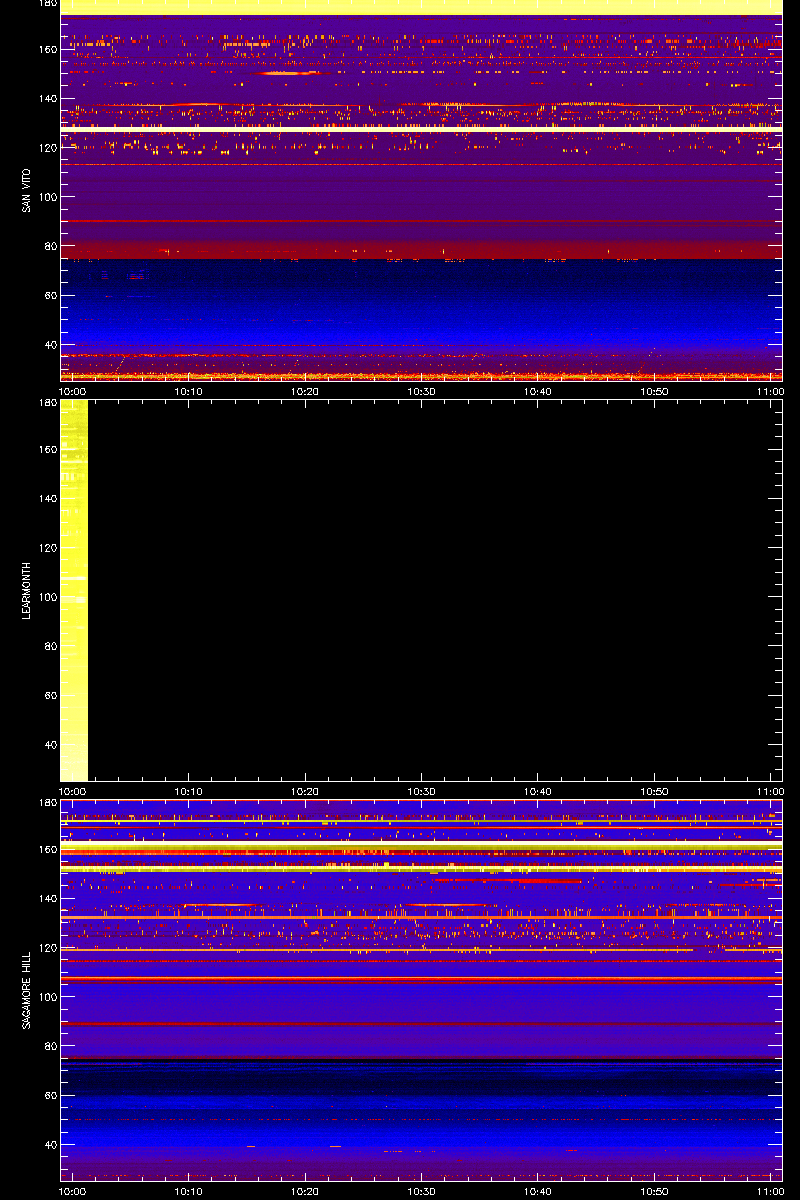Viewport: 800px width, 1200px height.
Task: Click the 160 frequency tick on Sagamore Hill axis
Action: point(47,850)
